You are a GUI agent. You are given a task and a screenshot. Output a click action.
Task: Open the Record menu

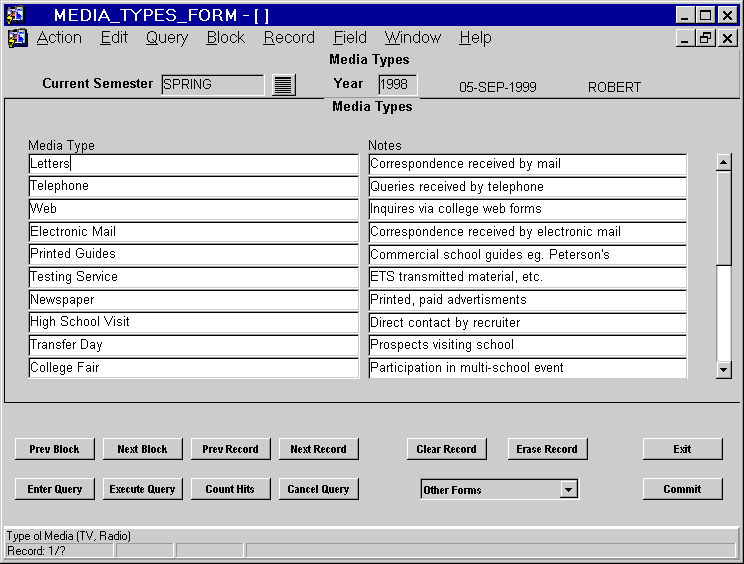(x=289, y=37)
